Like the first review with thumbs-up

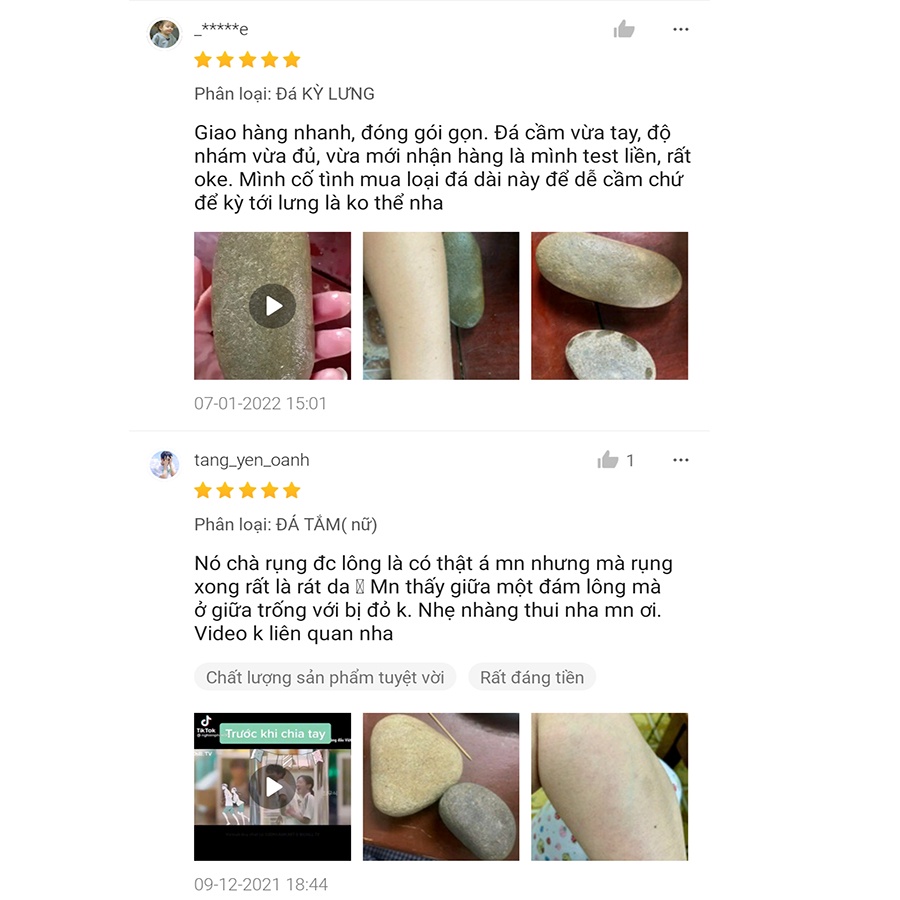pos(623,29)
